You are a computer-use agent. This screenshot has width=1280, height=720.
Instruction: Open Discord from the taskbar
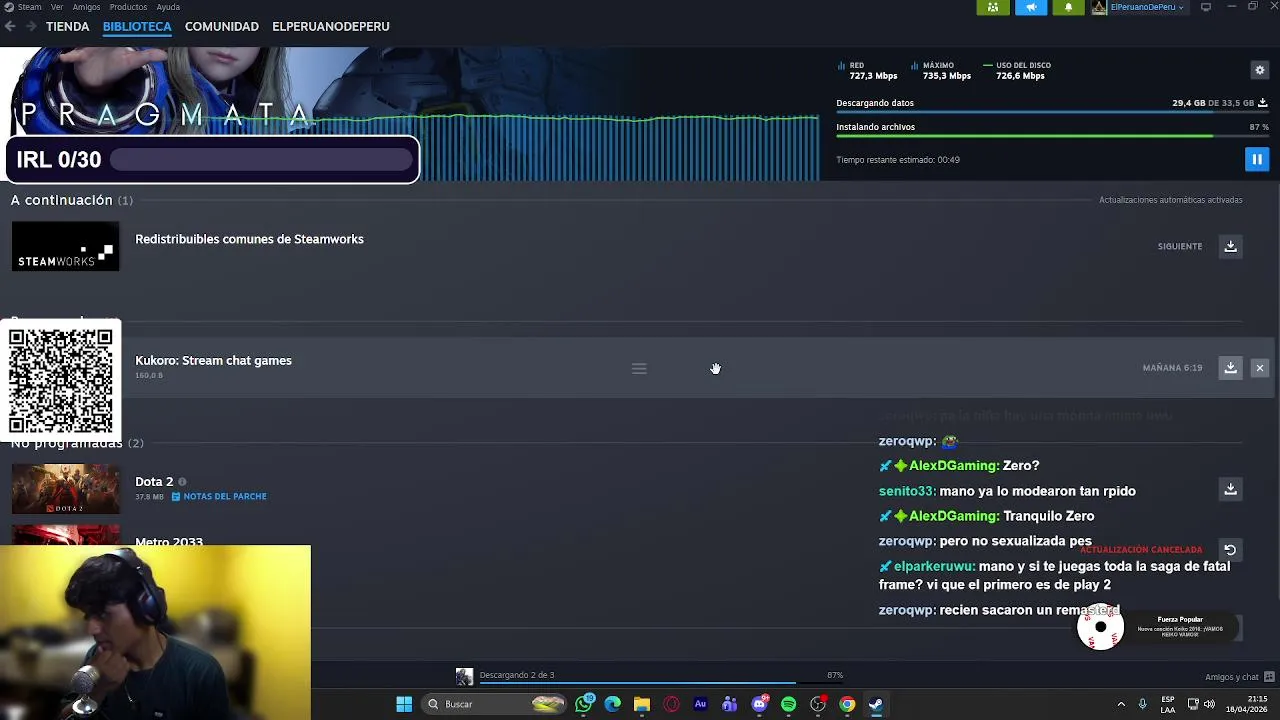click(x=759, y=704)
